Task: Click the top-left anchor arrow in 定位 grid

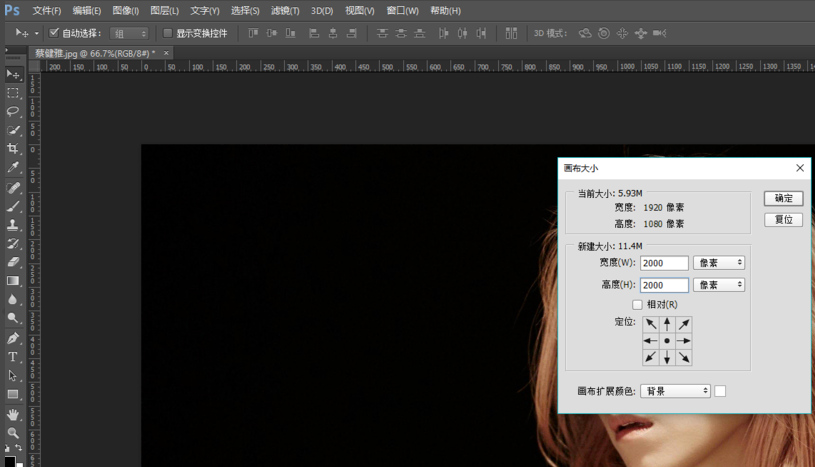Action: pos(651,324)
